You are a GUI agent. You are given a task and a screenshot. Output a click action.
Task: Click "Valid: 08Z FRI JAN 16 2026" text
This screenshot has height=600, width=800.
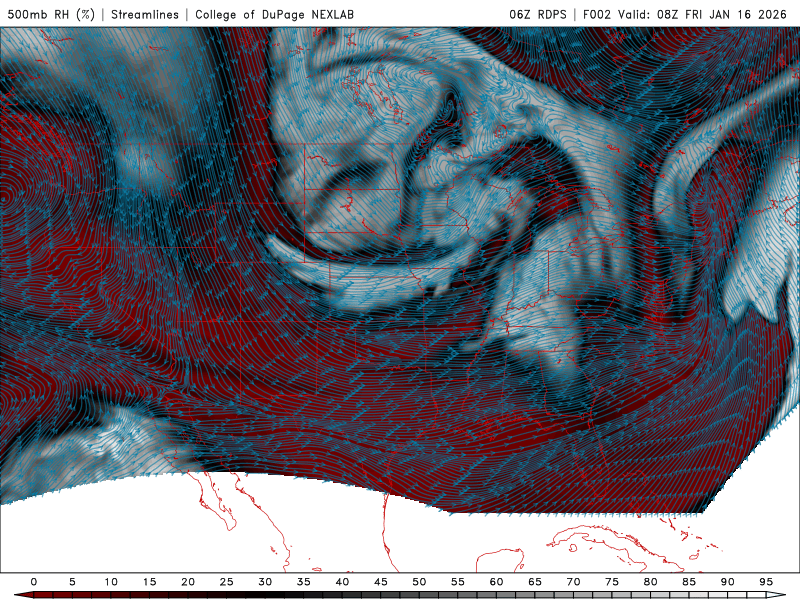pyautogui.click(x=703, y=14)
